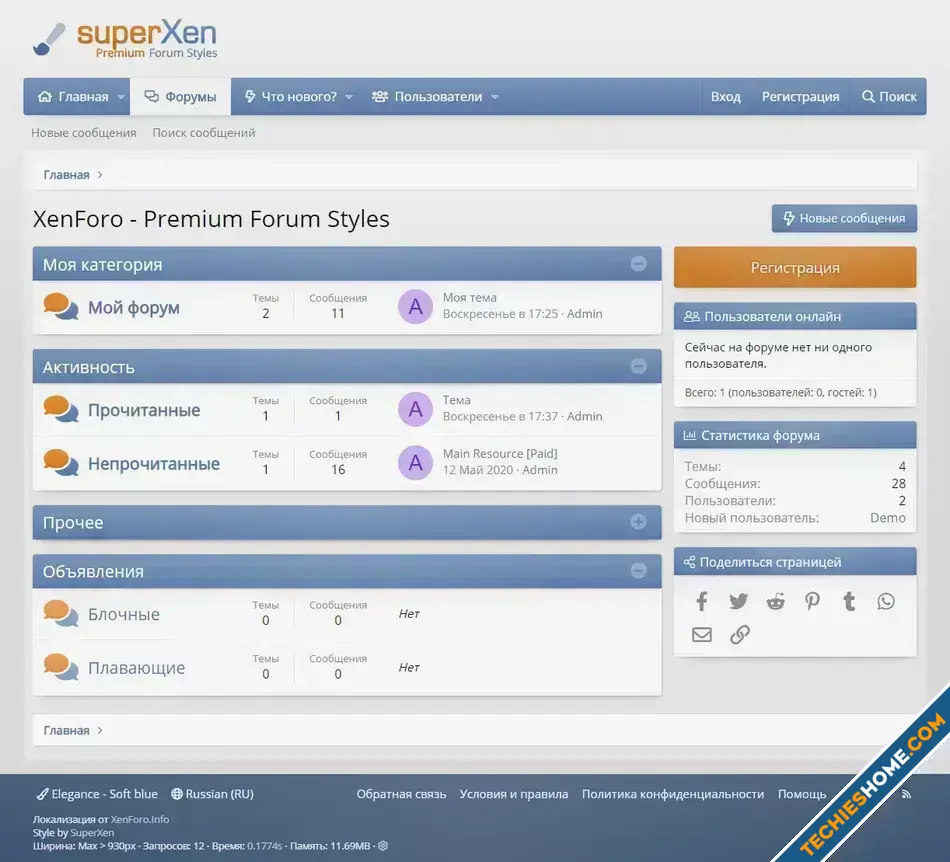This screenshot has width=950, height=862.
Task: Select the Форумы nav tab
Action: (x=181, y=97)
